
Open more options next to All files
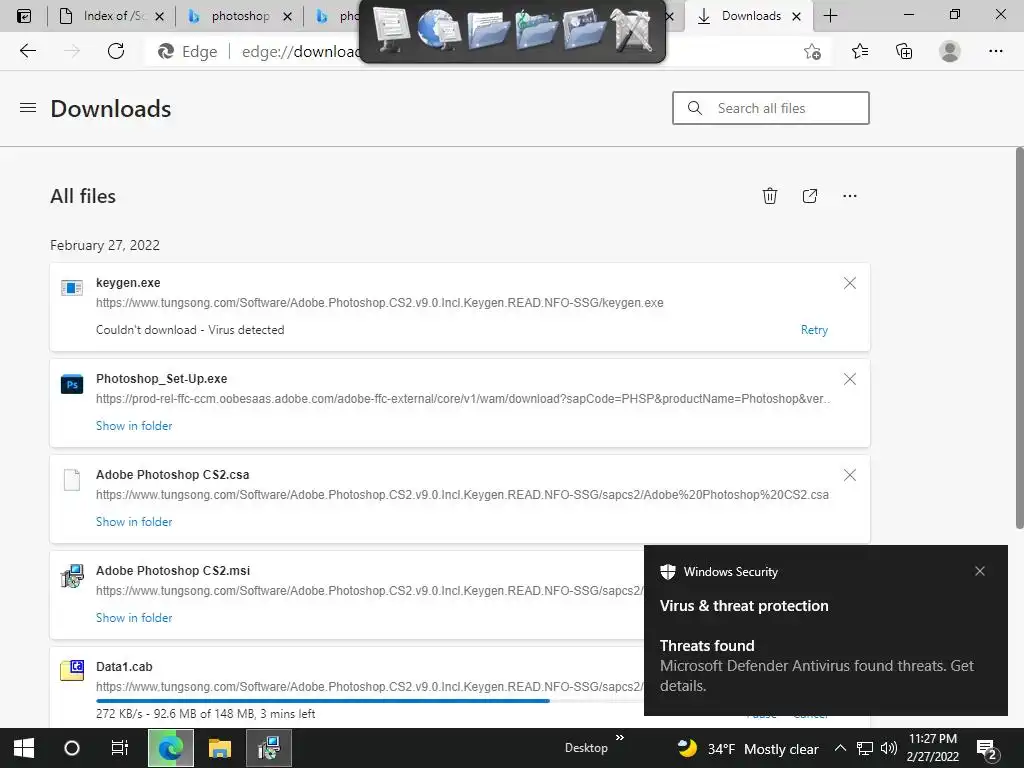click(x=850, y=196)
